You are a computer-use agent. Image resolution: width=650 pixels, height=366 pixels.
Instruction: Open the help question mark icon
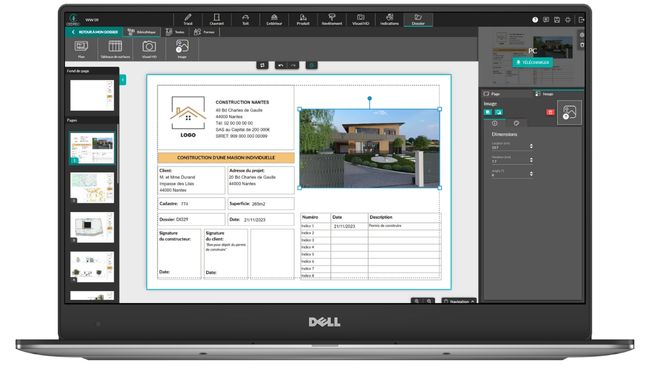tap(535, 20)
